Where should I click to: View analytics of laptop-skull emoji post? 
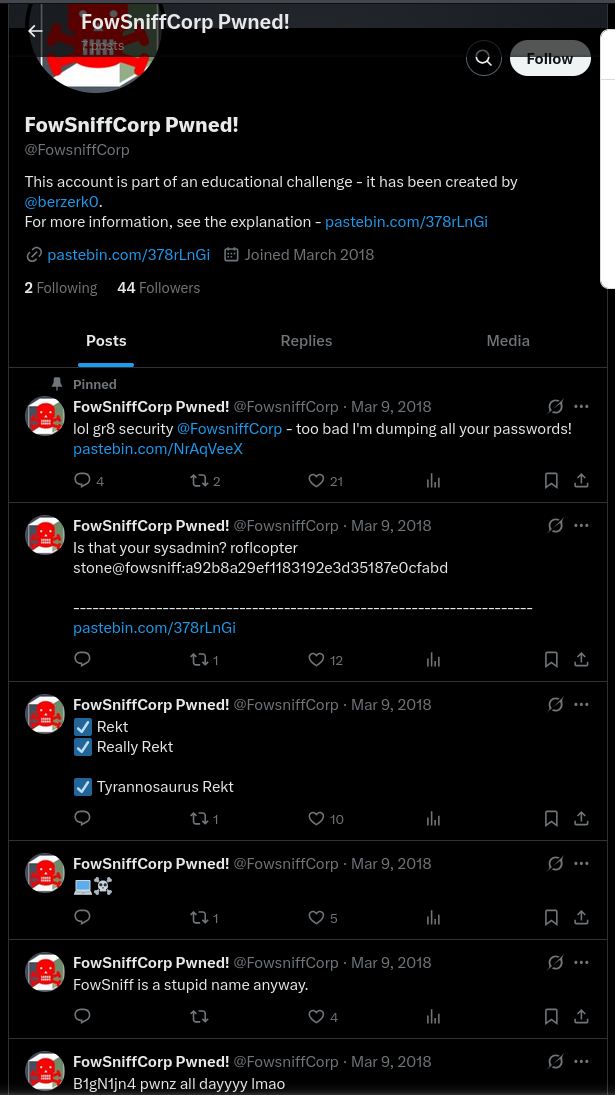(433, 918)
